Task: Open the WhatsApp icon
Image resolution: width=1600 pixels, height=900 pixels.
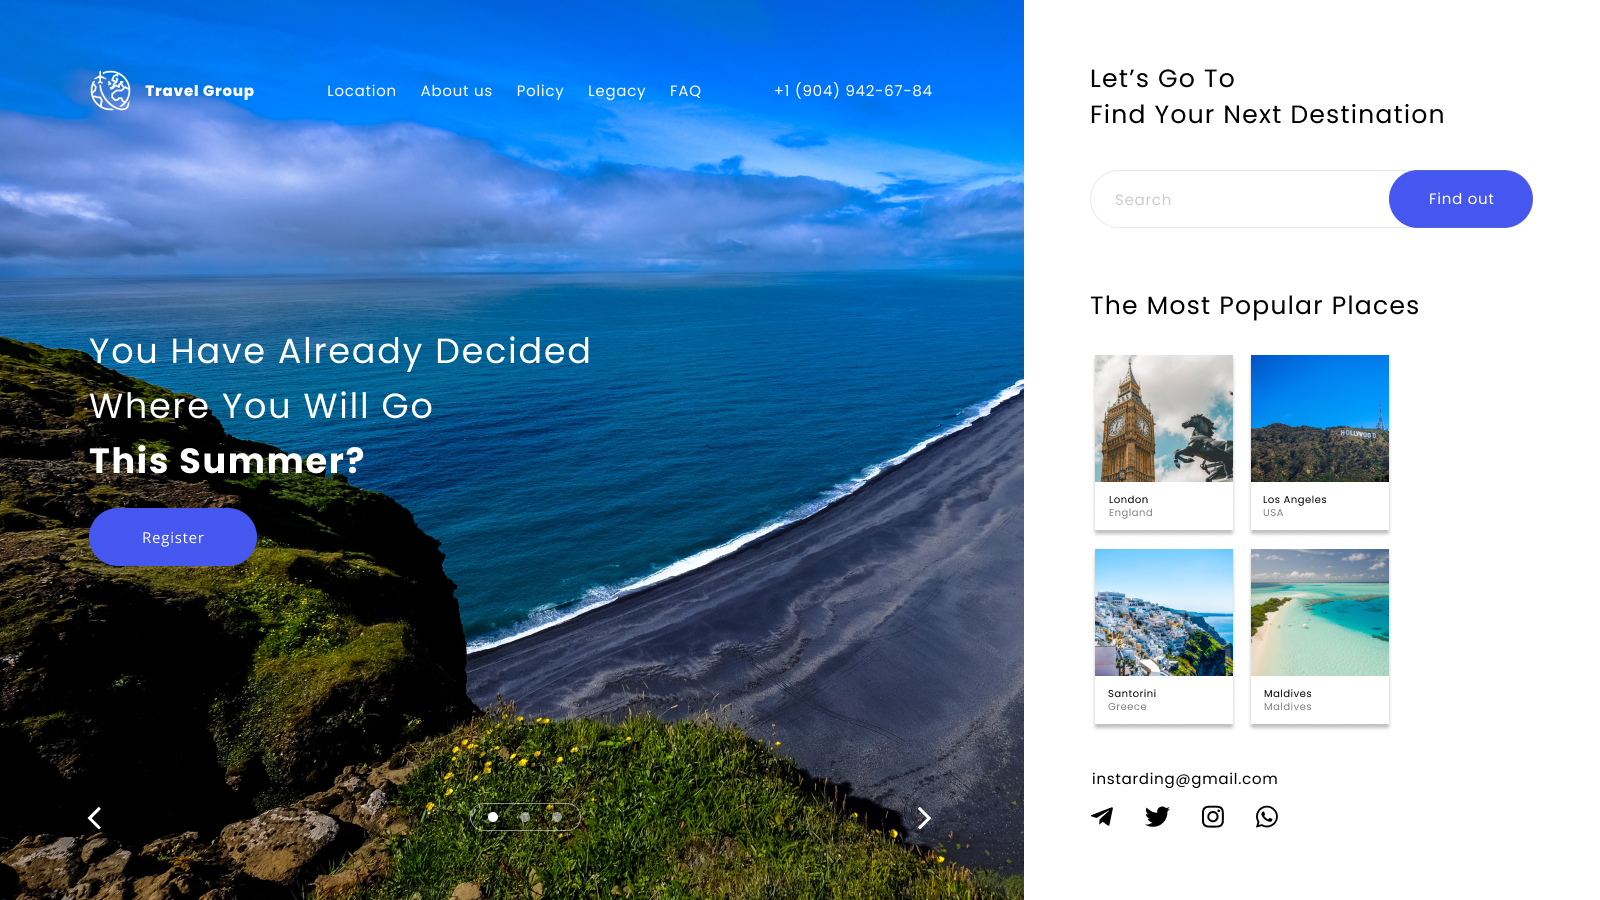Action: [1267, 817]
